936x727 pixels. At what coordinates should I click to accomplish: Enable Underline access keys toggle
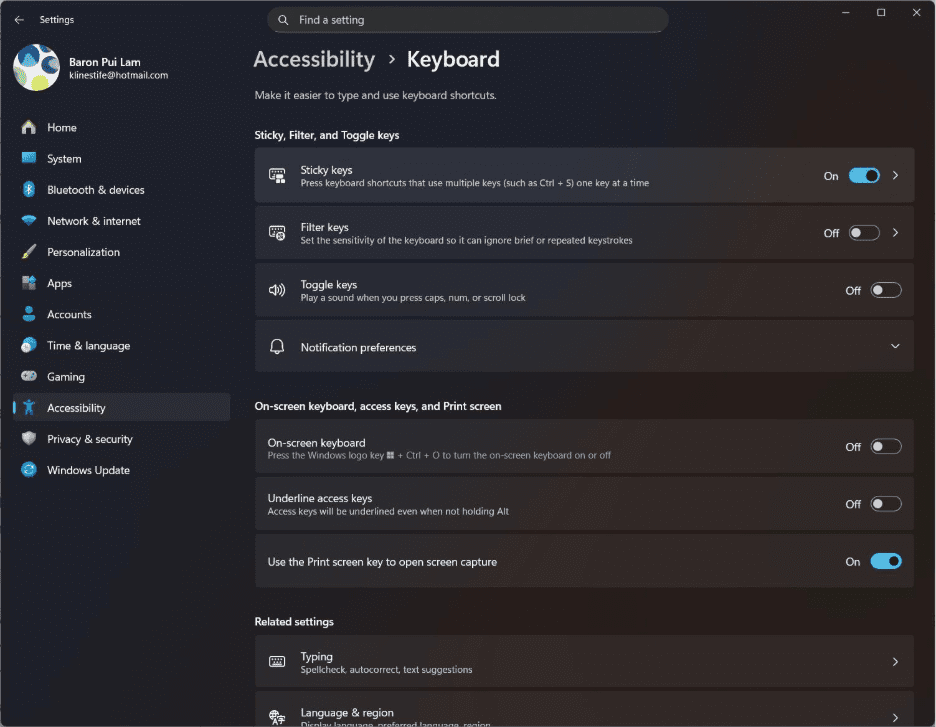[x=885, y=504]
